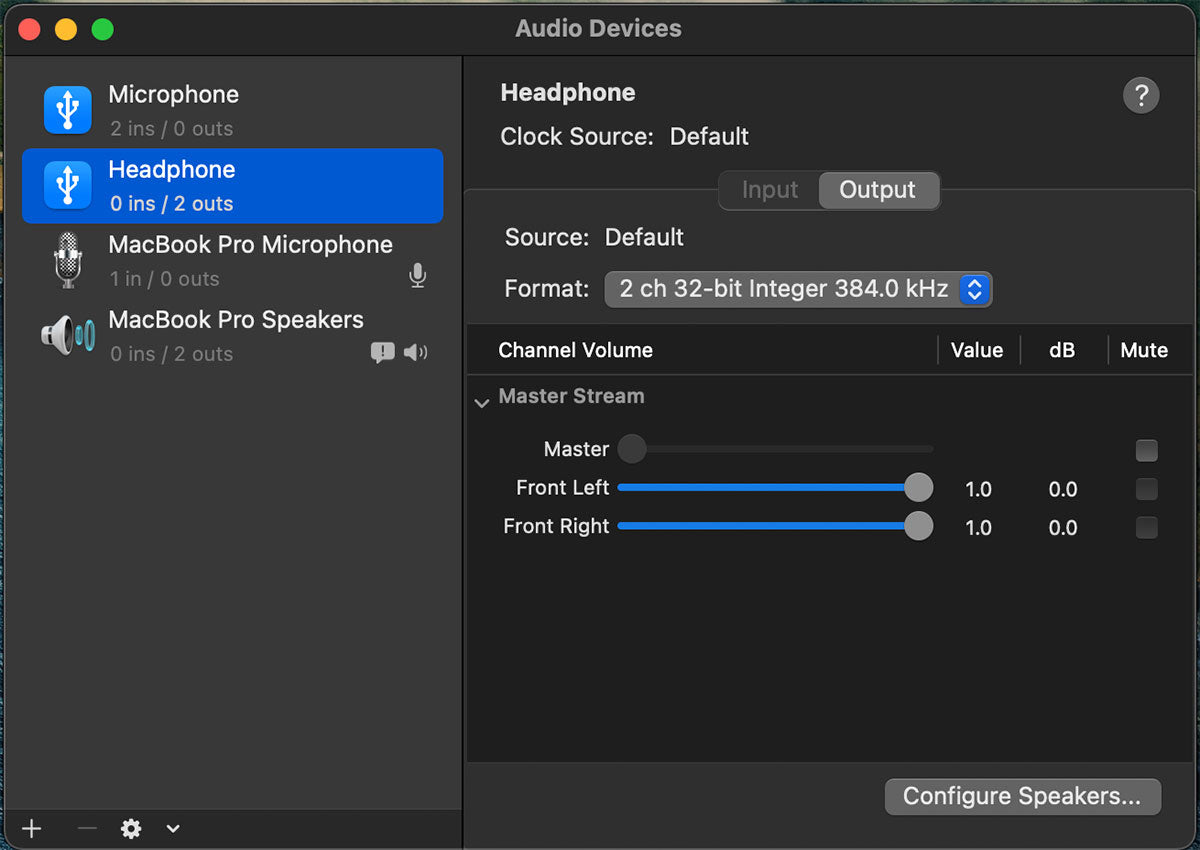This screenshot has width=1200, height=850.
Task: Switch to the Output tab
Action: click(877, 190)
